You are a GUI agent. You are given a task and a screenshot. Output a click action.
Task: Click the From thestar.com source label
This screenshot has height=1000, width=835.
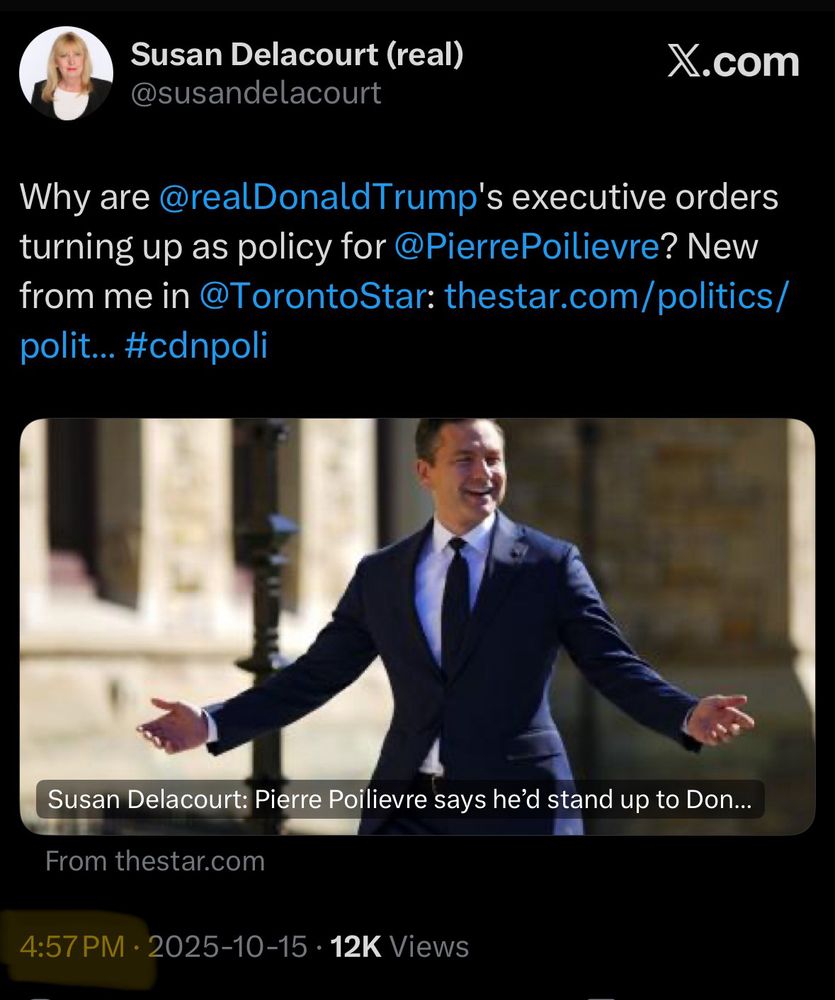[x=155, y=861]
